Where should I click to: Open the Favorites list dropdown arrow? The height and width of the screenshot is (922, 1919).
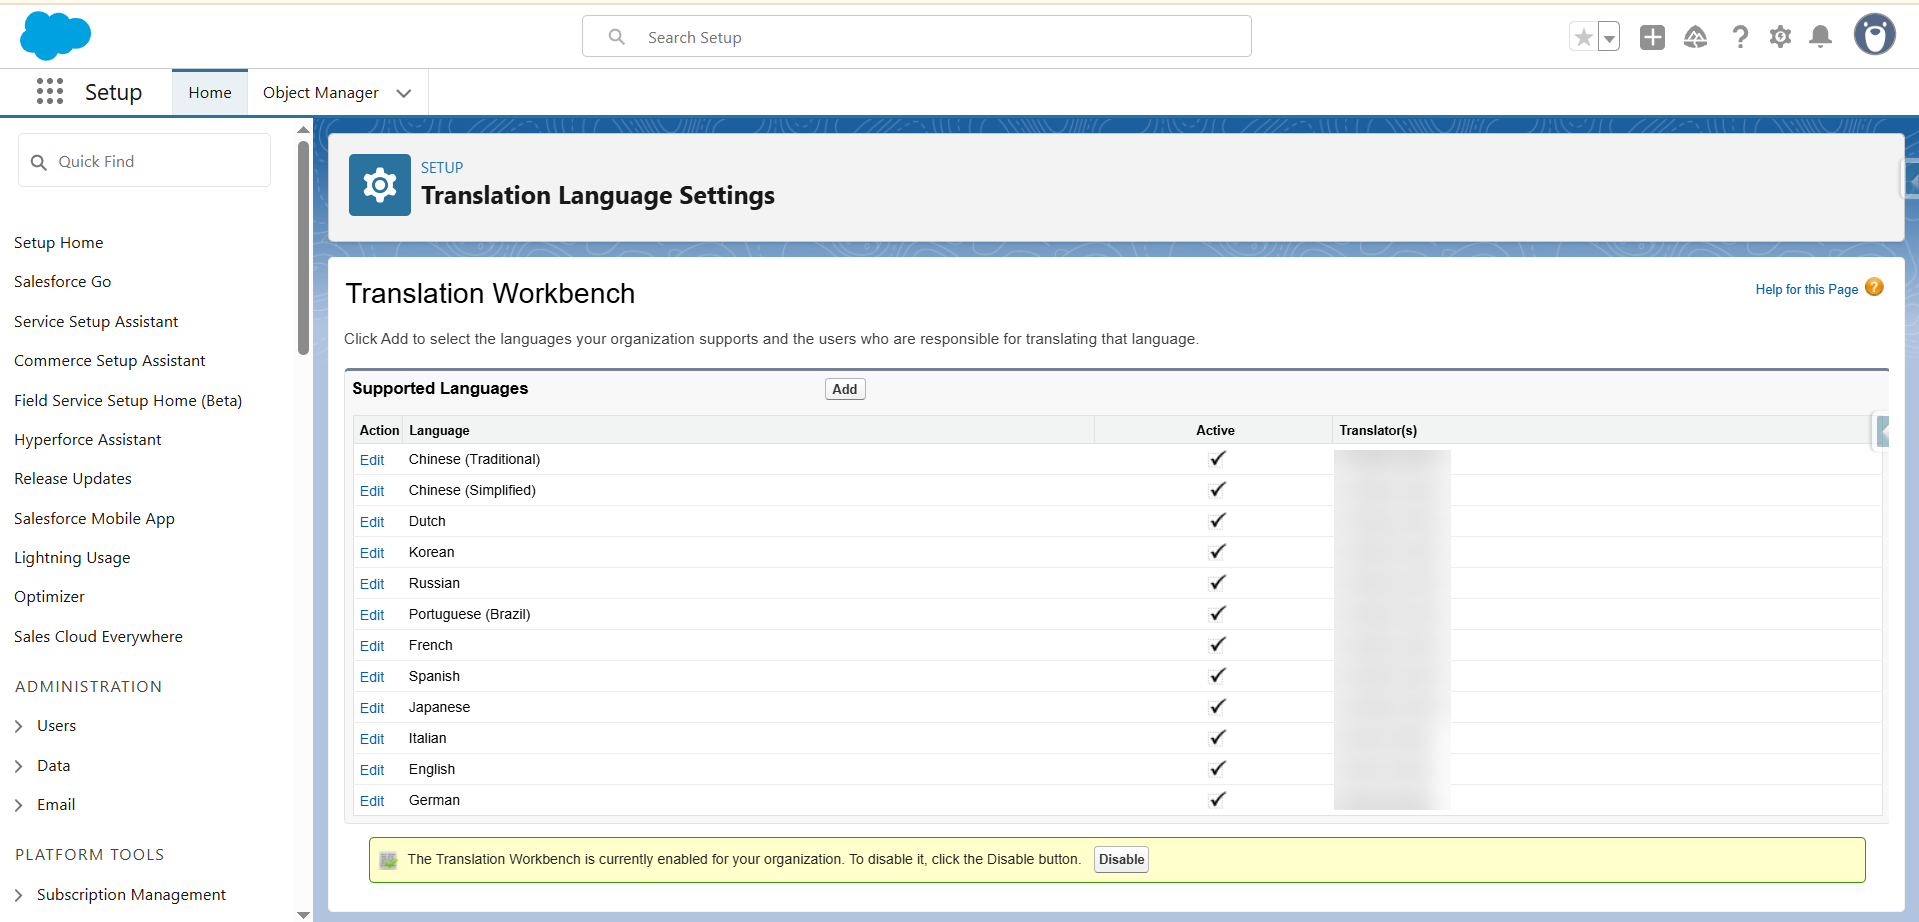[x=1609, y=38]
